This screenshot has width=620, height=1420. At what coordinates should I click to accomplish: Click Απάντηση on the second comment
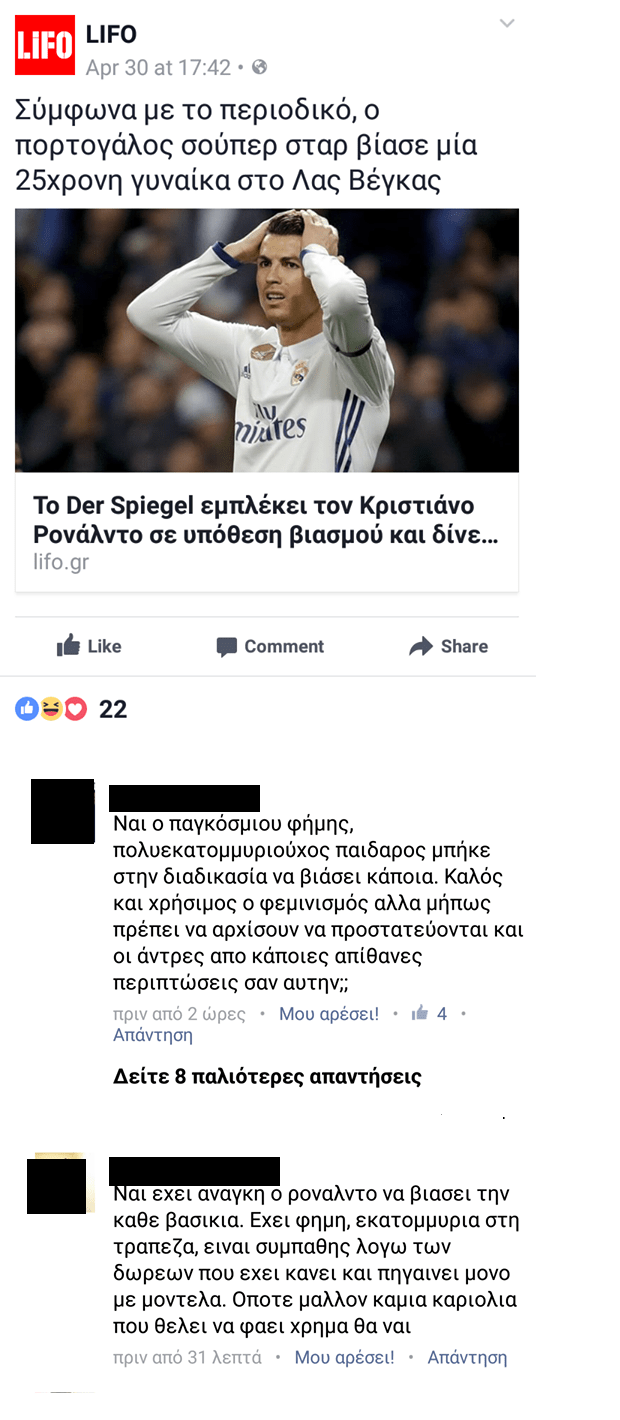467,1357
